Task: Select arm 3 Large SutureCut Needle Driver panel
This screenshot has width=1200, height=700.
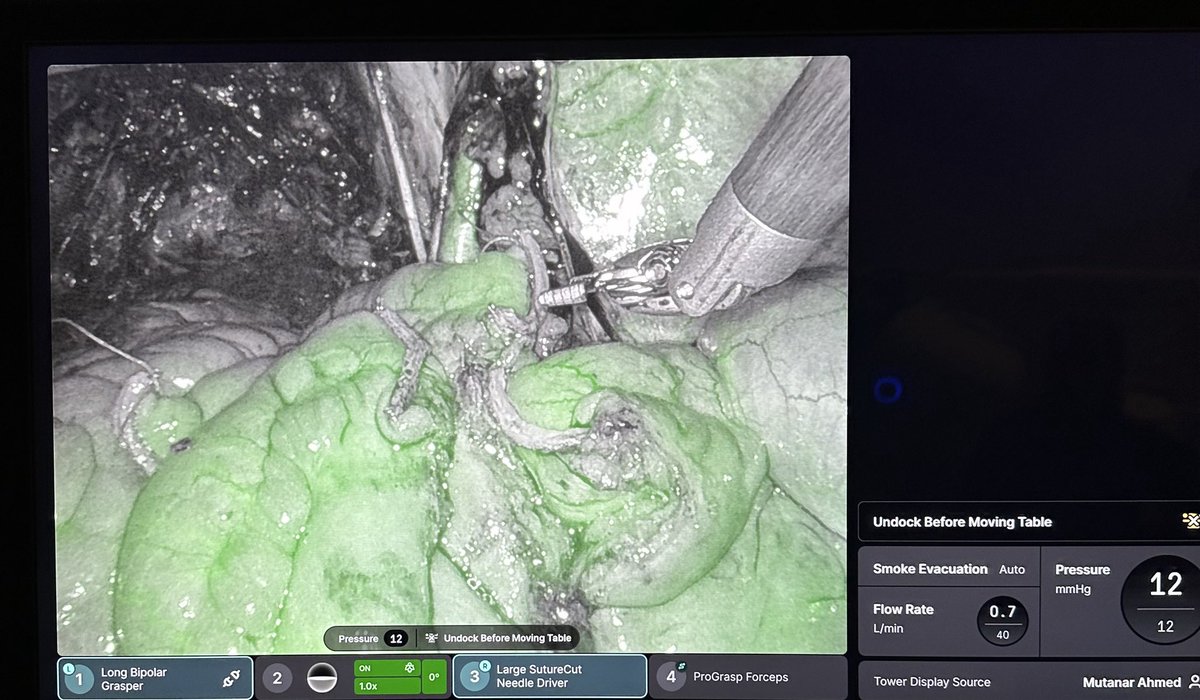Action: [550, 676]
